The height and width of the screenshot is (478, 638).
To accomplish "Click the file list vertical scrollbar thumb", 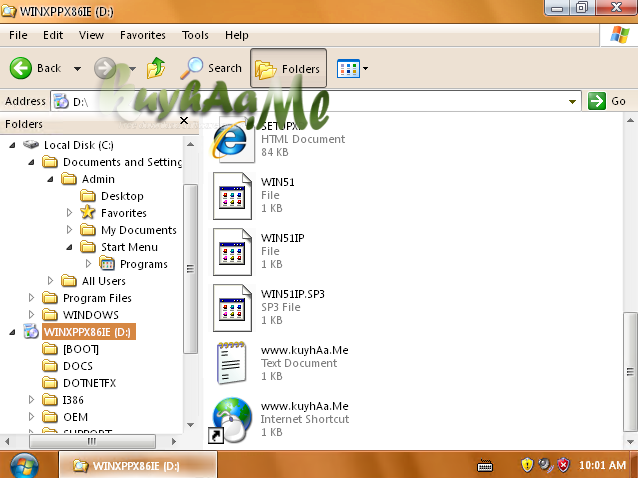I will coord(630,372).
